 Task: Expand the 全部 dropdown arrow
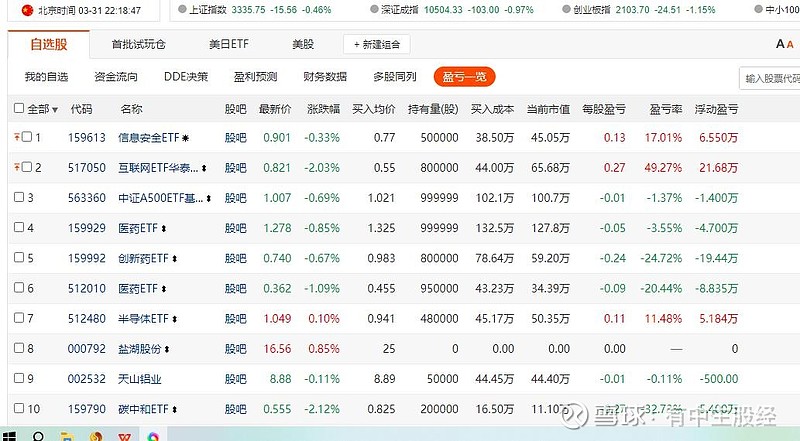[x=55, y=110]
